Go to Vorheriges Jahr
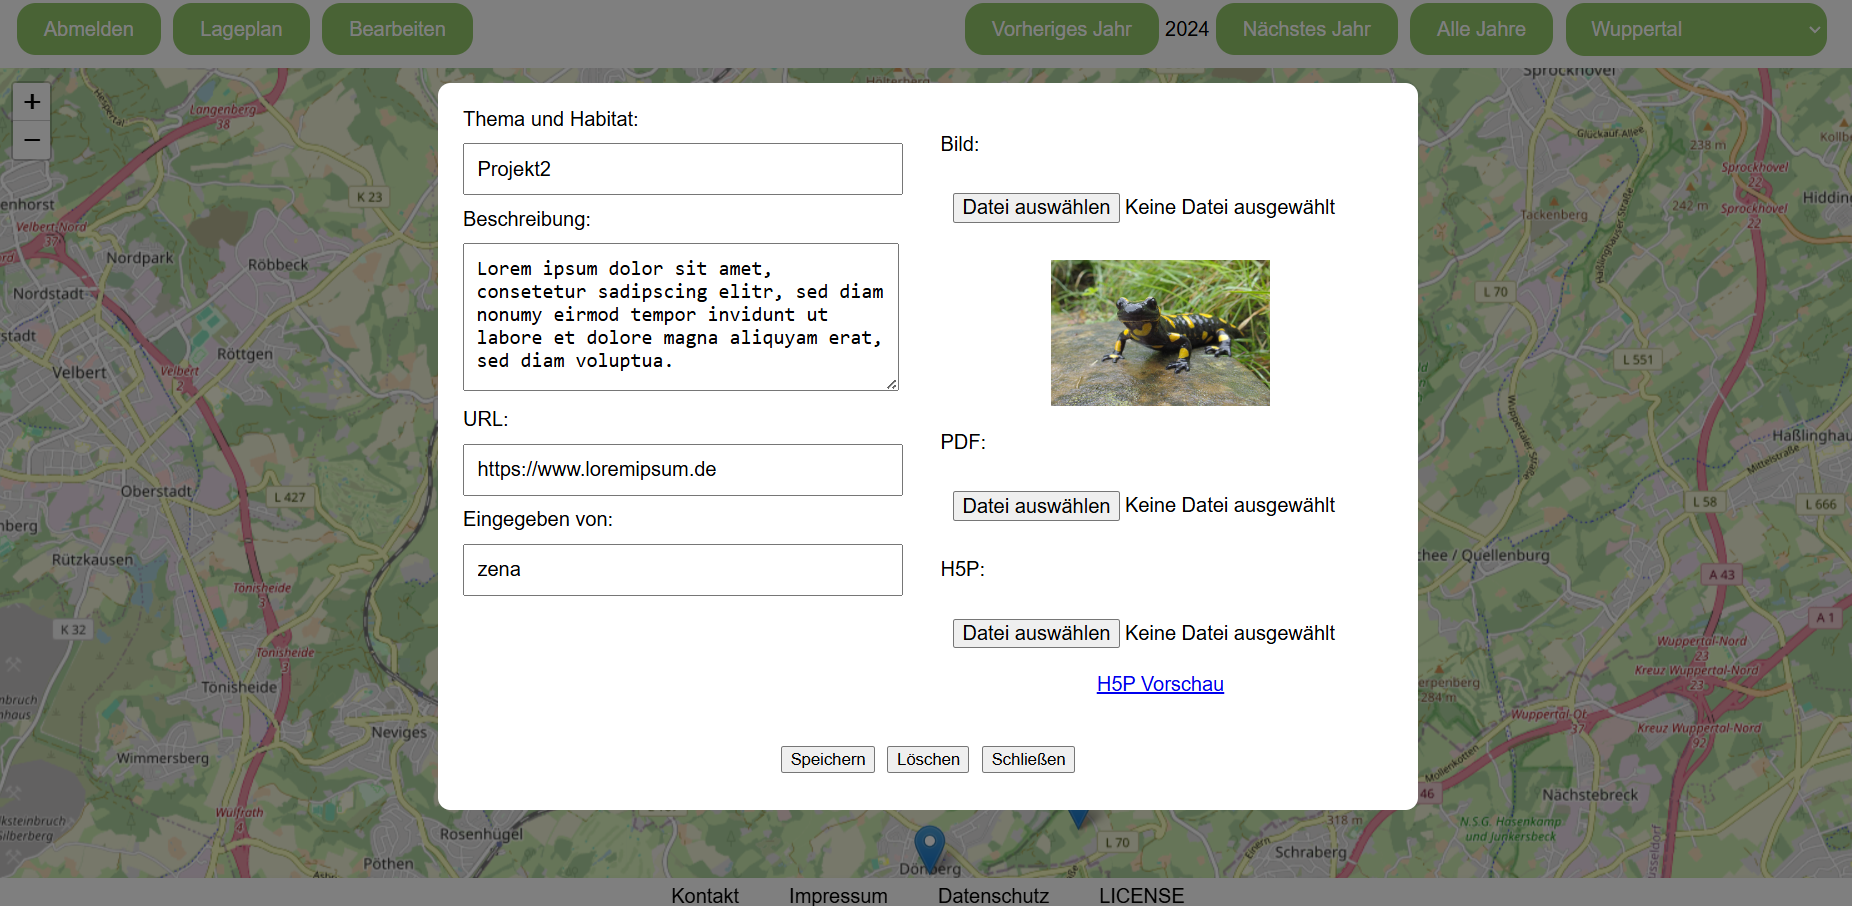Image resolution: width=1852 pixels, height=906 pixels. click(1061, 29)
